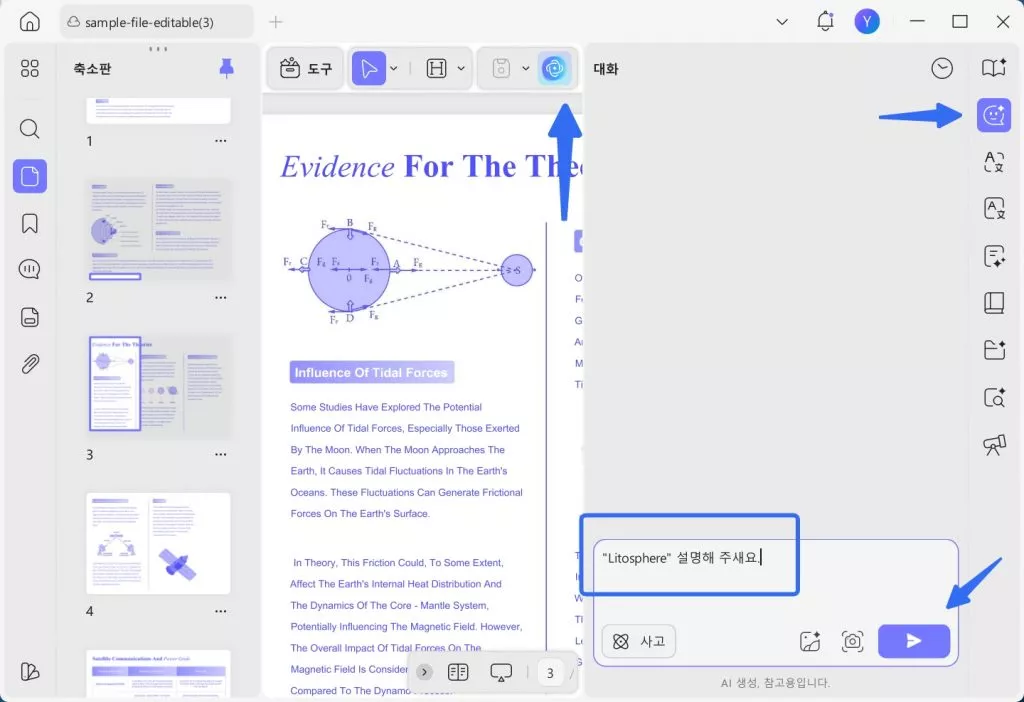Image resolution: width=1024 pixels, height=702 pixels.
Task: Click the Influence Of Tidal Forces heading
Action: (372, 373)
